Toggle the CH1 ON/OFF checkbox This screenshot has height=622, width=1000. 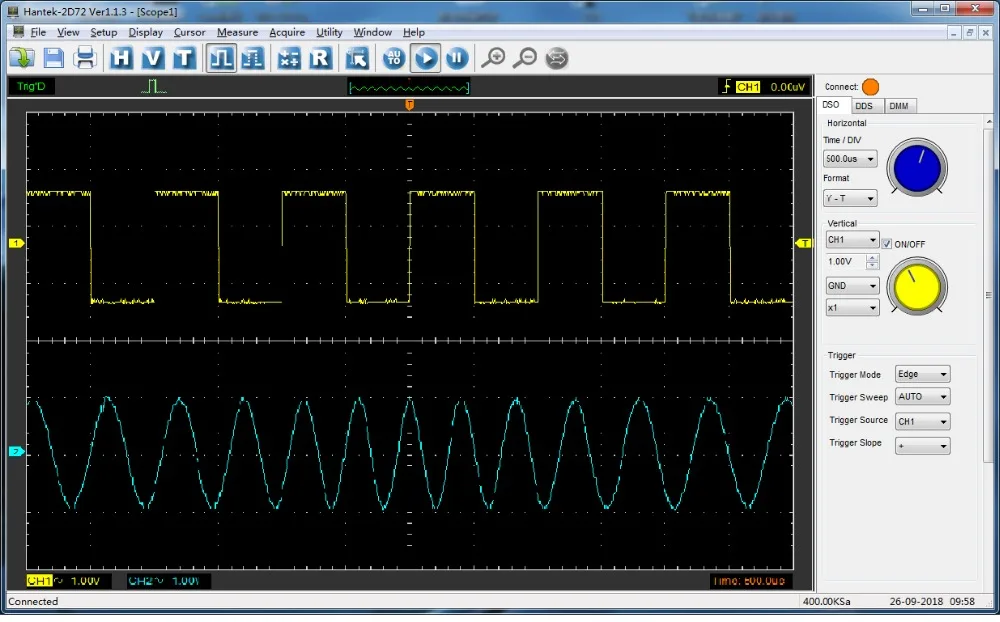pyautogui.click(x=888, y=243)
